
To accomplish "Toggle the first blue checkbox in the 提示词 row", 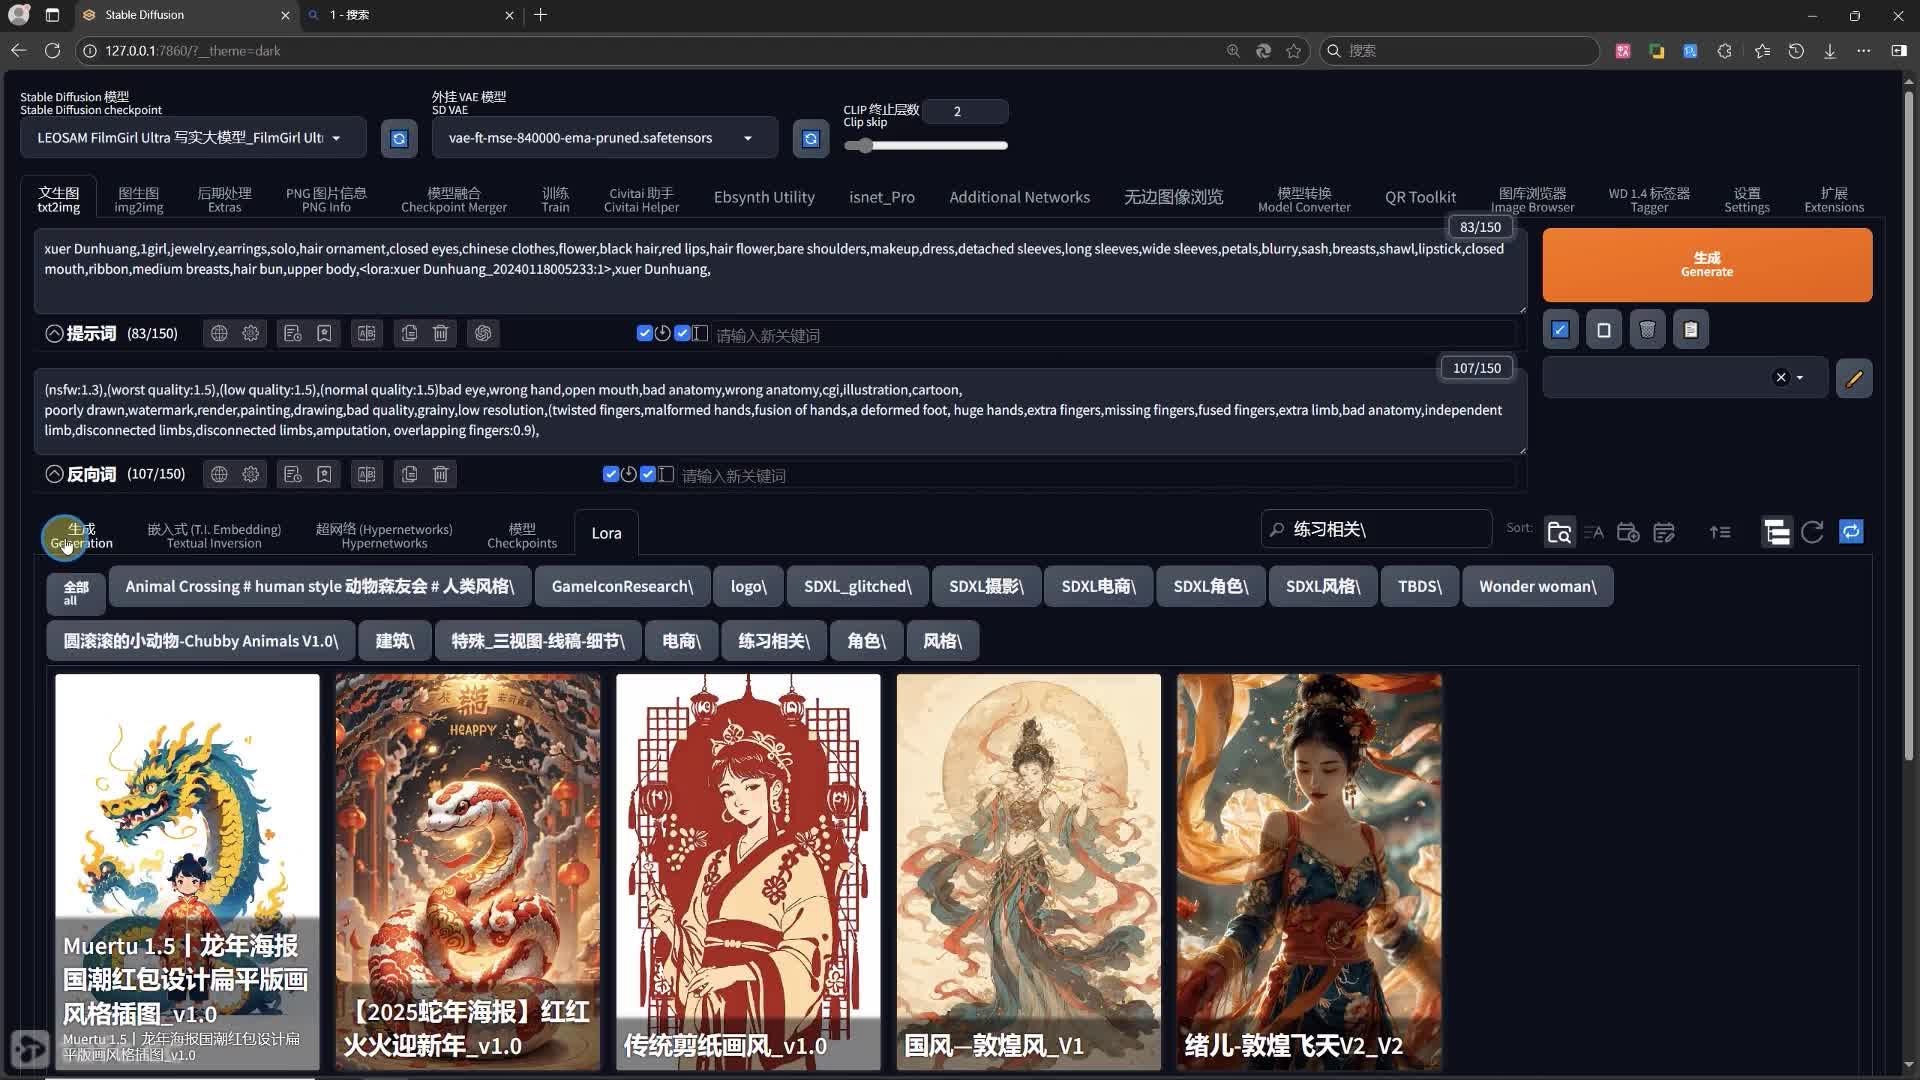I will point(645,333).
